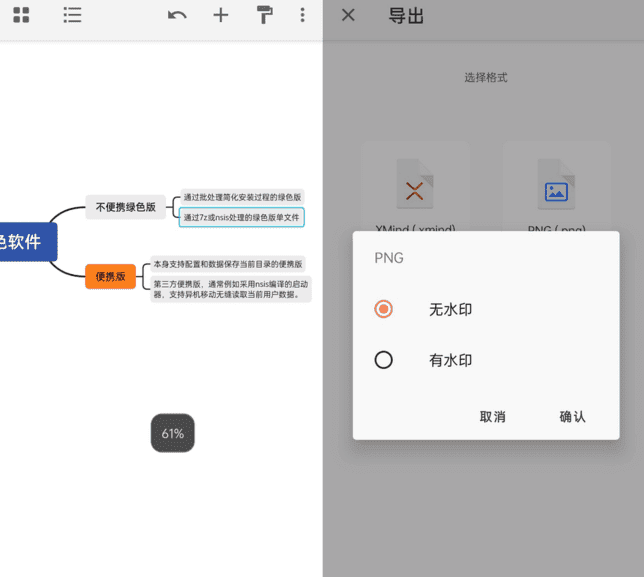
Task: Choose the PNG image format icon
Action: click(557, 184)
